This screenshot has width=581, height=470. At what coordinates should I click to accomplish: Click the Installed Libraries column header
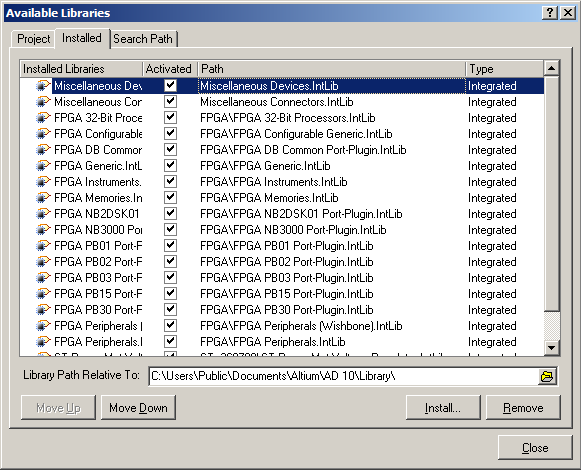click(81, 69)
